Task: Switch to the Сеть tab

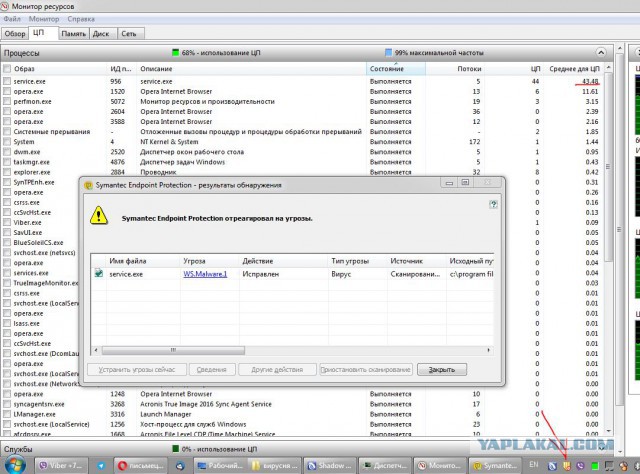Action: (x=129, y=34)
